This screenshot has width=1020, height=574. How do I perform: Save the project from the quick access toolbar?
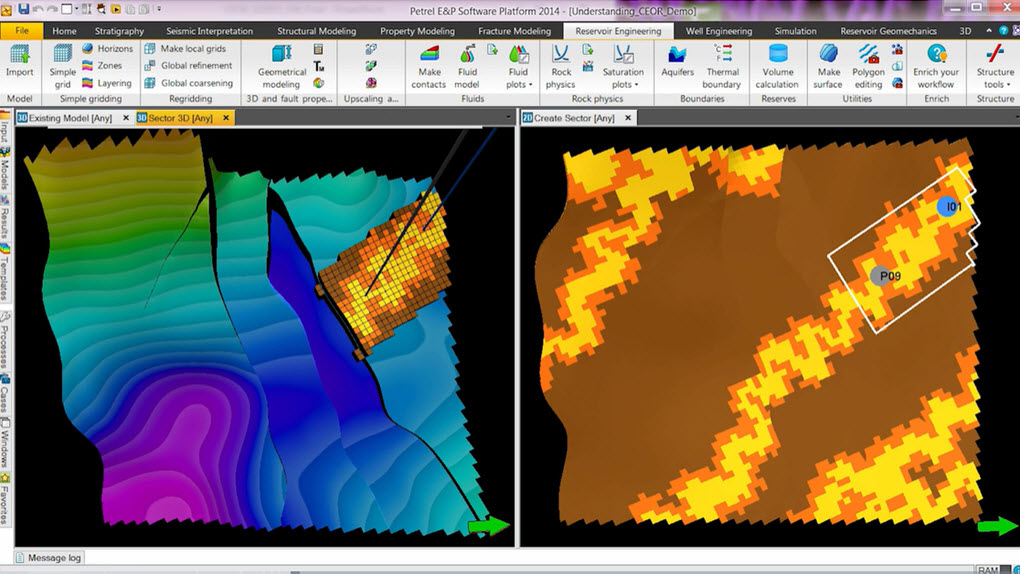coord(24,9)
